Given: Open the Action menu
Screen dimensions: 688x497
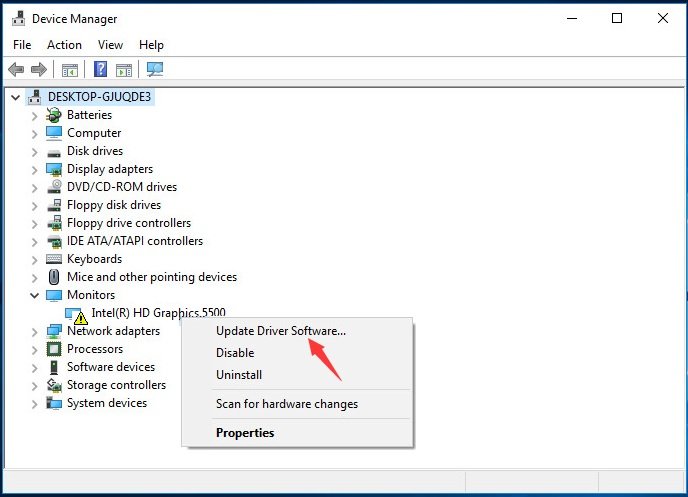Looking at the screenshot, I should point(64,45).
